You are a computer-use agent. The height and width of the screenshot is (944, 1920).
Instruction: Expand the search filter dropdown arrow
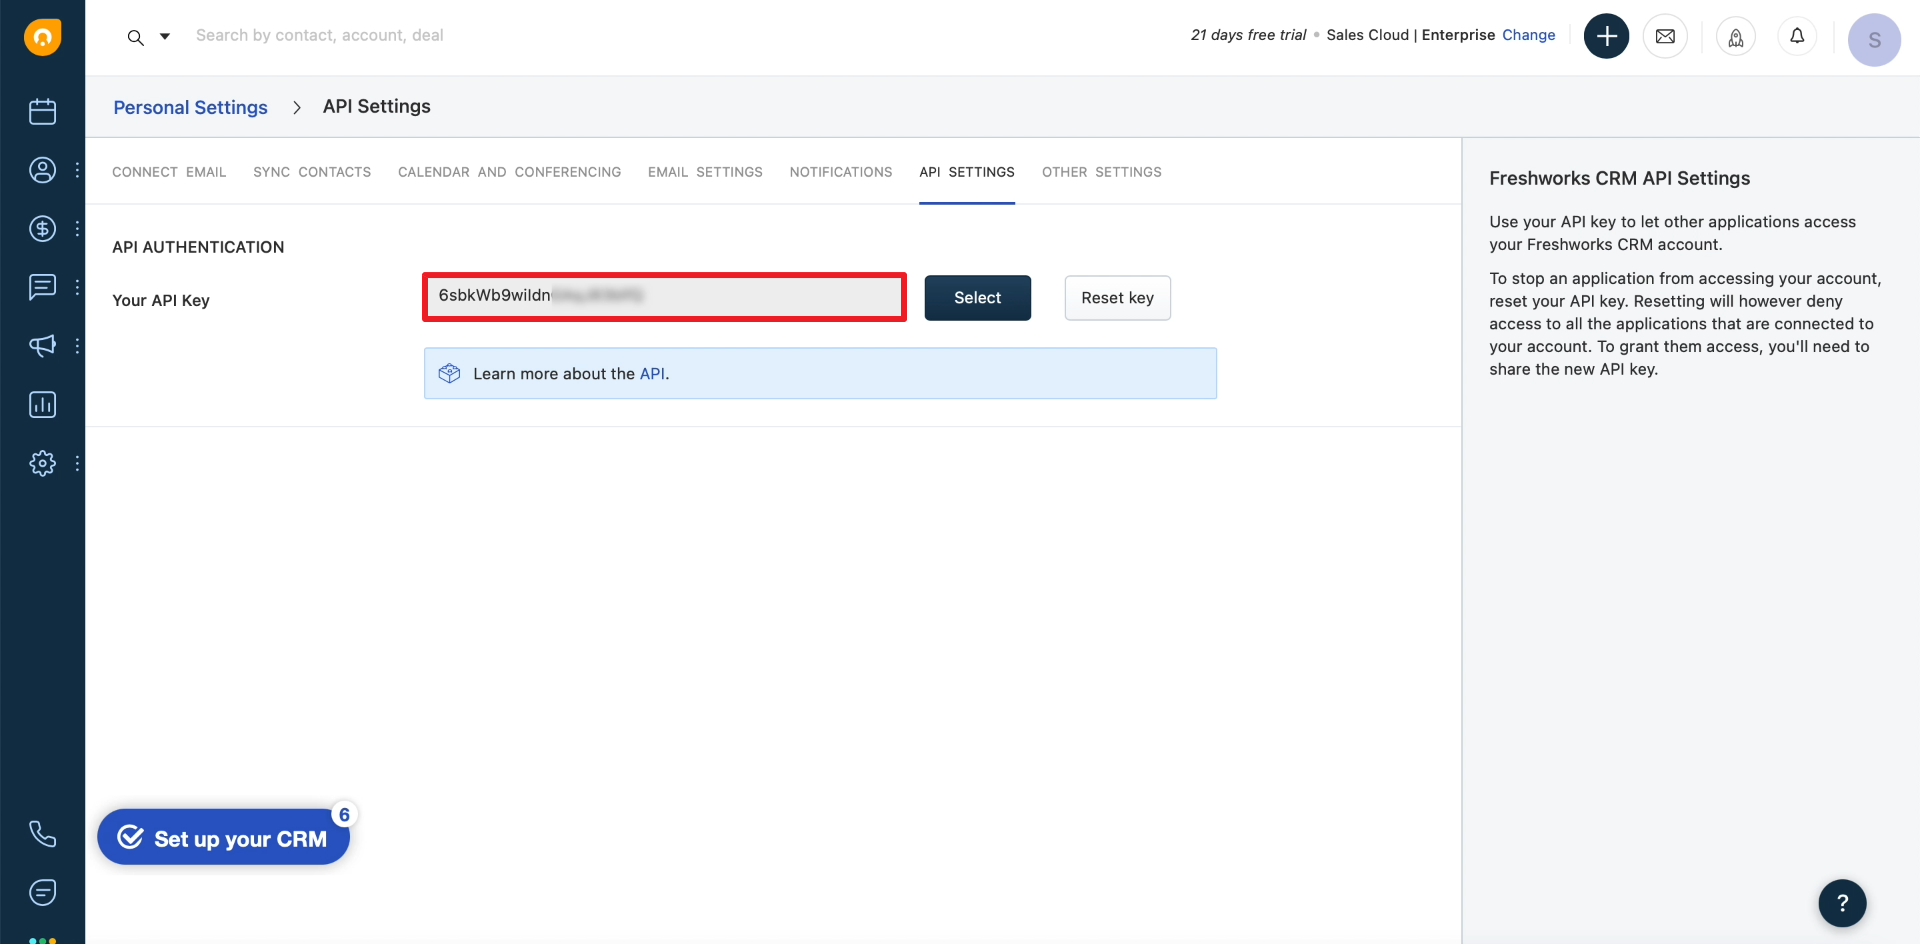coord(165,36)
